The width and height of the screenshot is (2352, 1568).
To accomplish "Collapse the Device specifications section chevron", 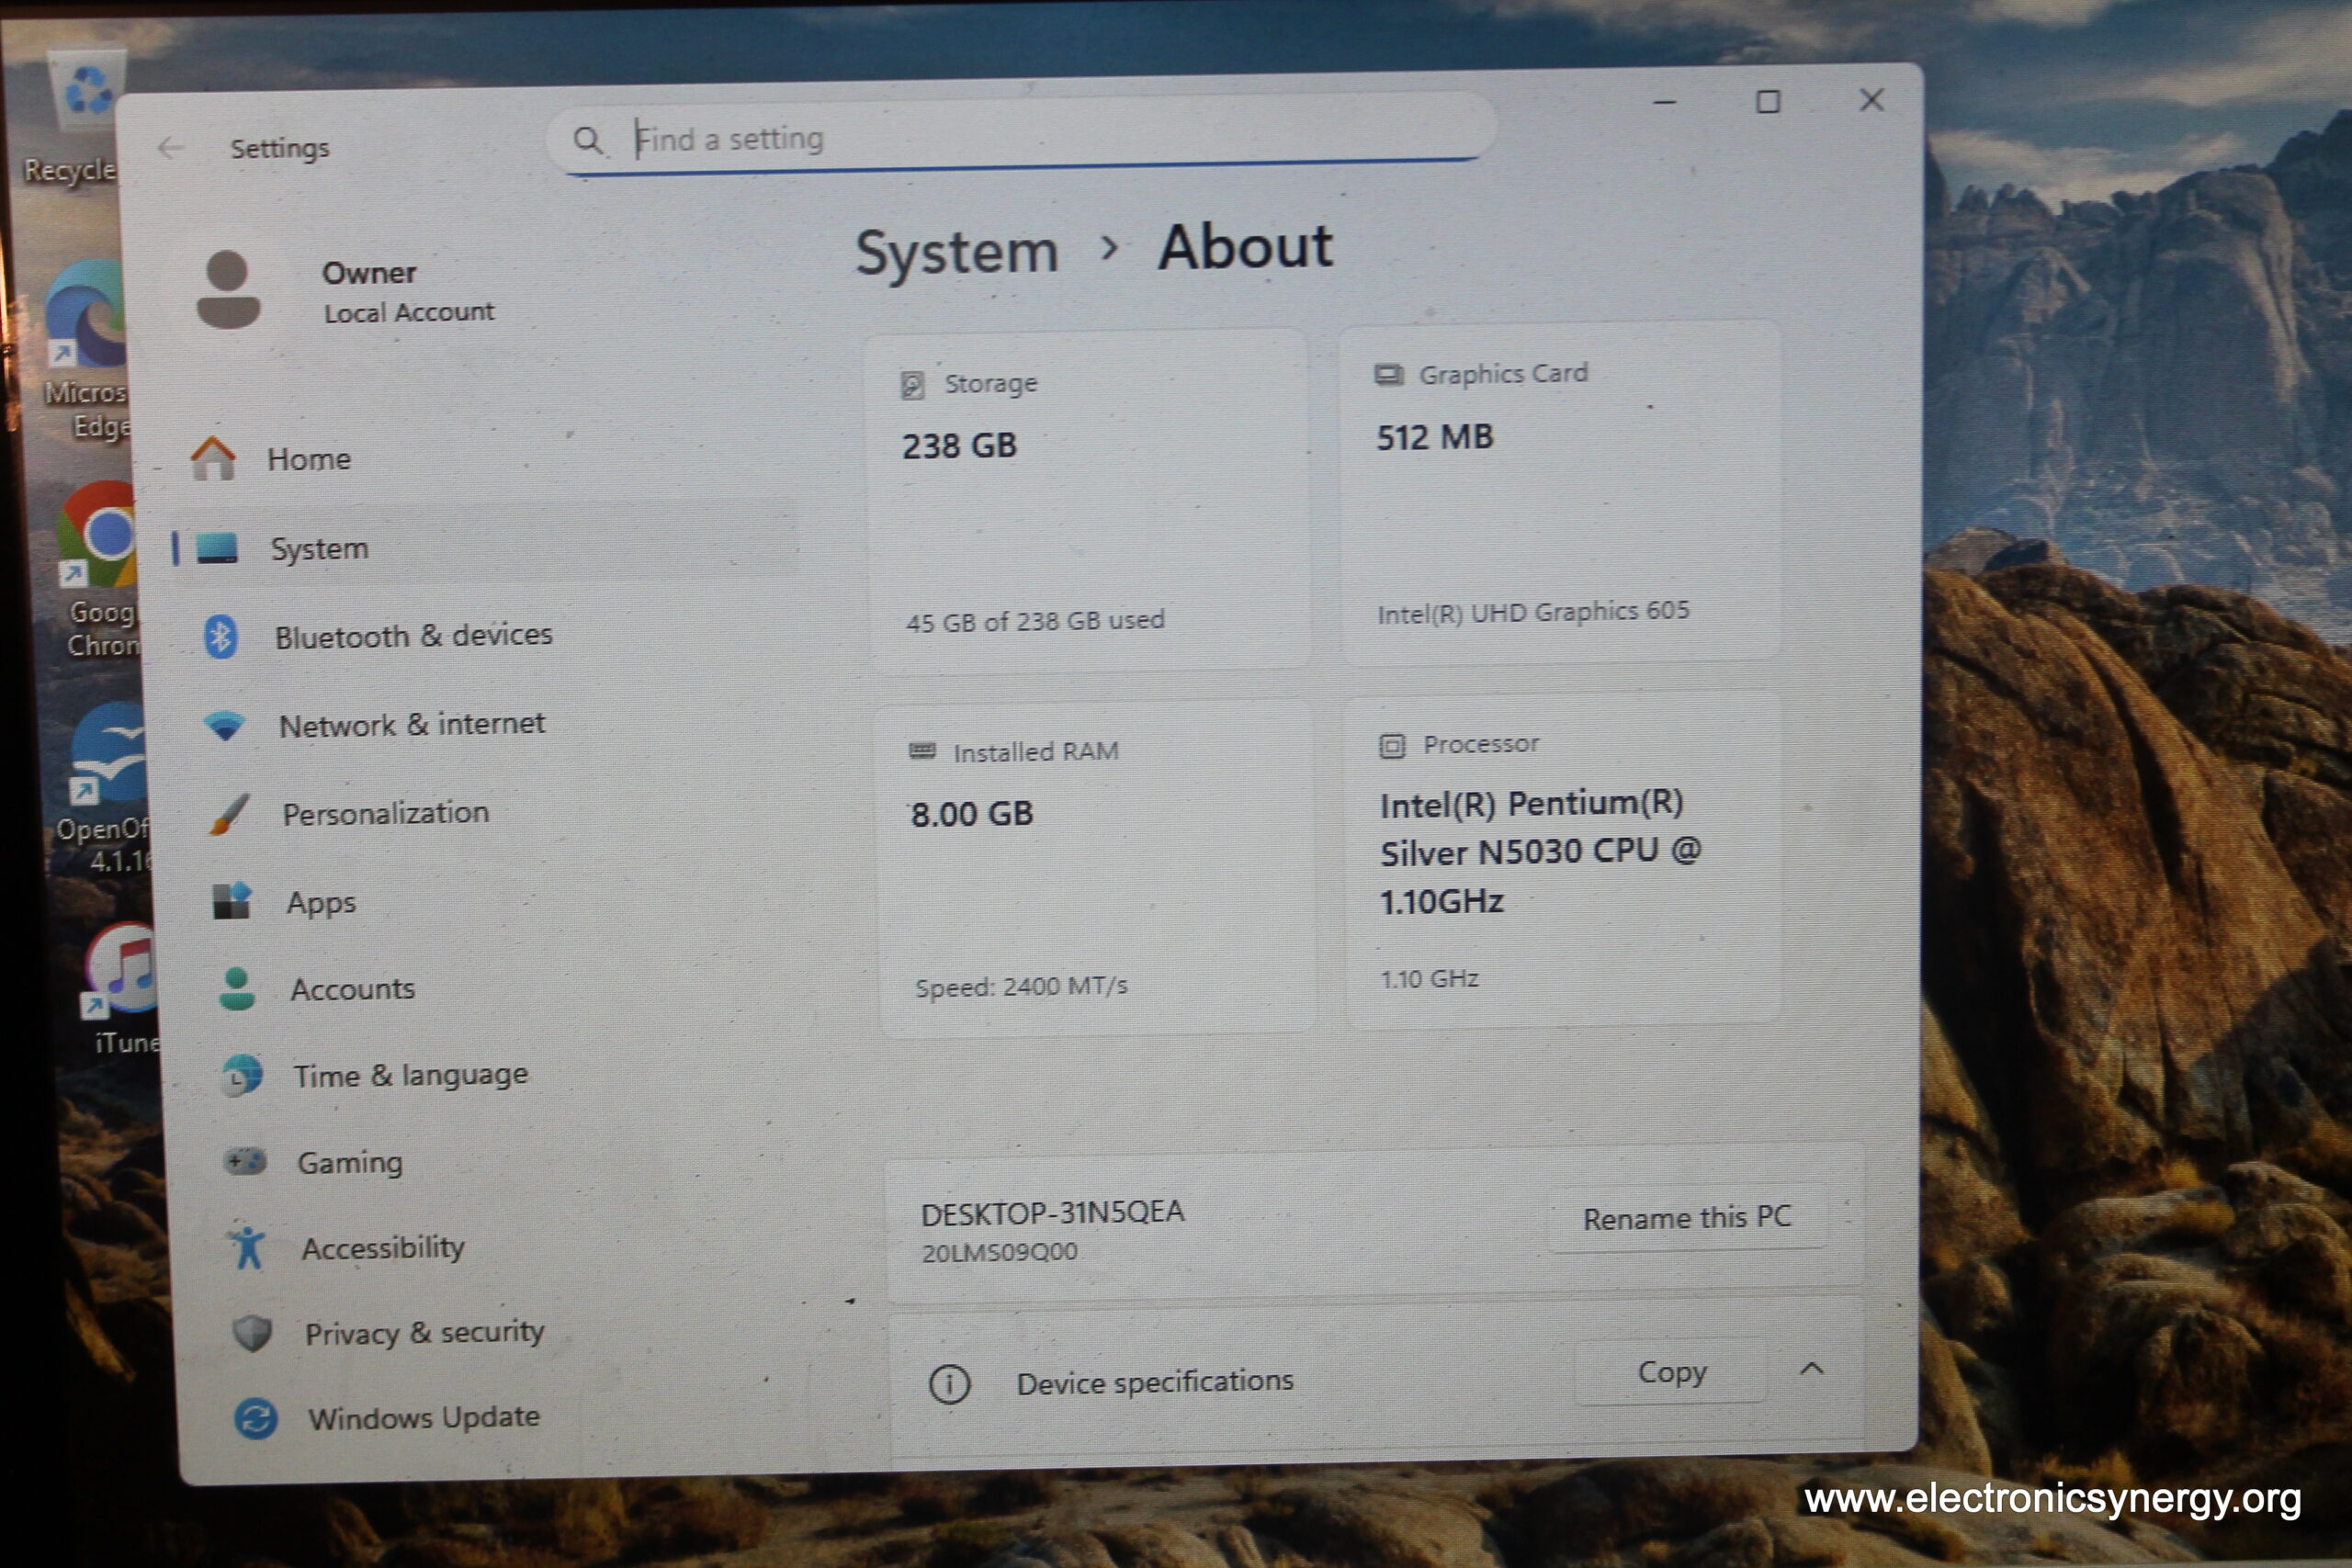I will [1812, 1369].
